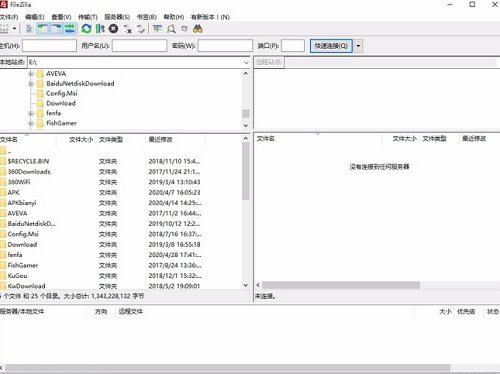Click the local file list scroll down arrow
This screenshot has width=500, height=374.
point(246,285)
